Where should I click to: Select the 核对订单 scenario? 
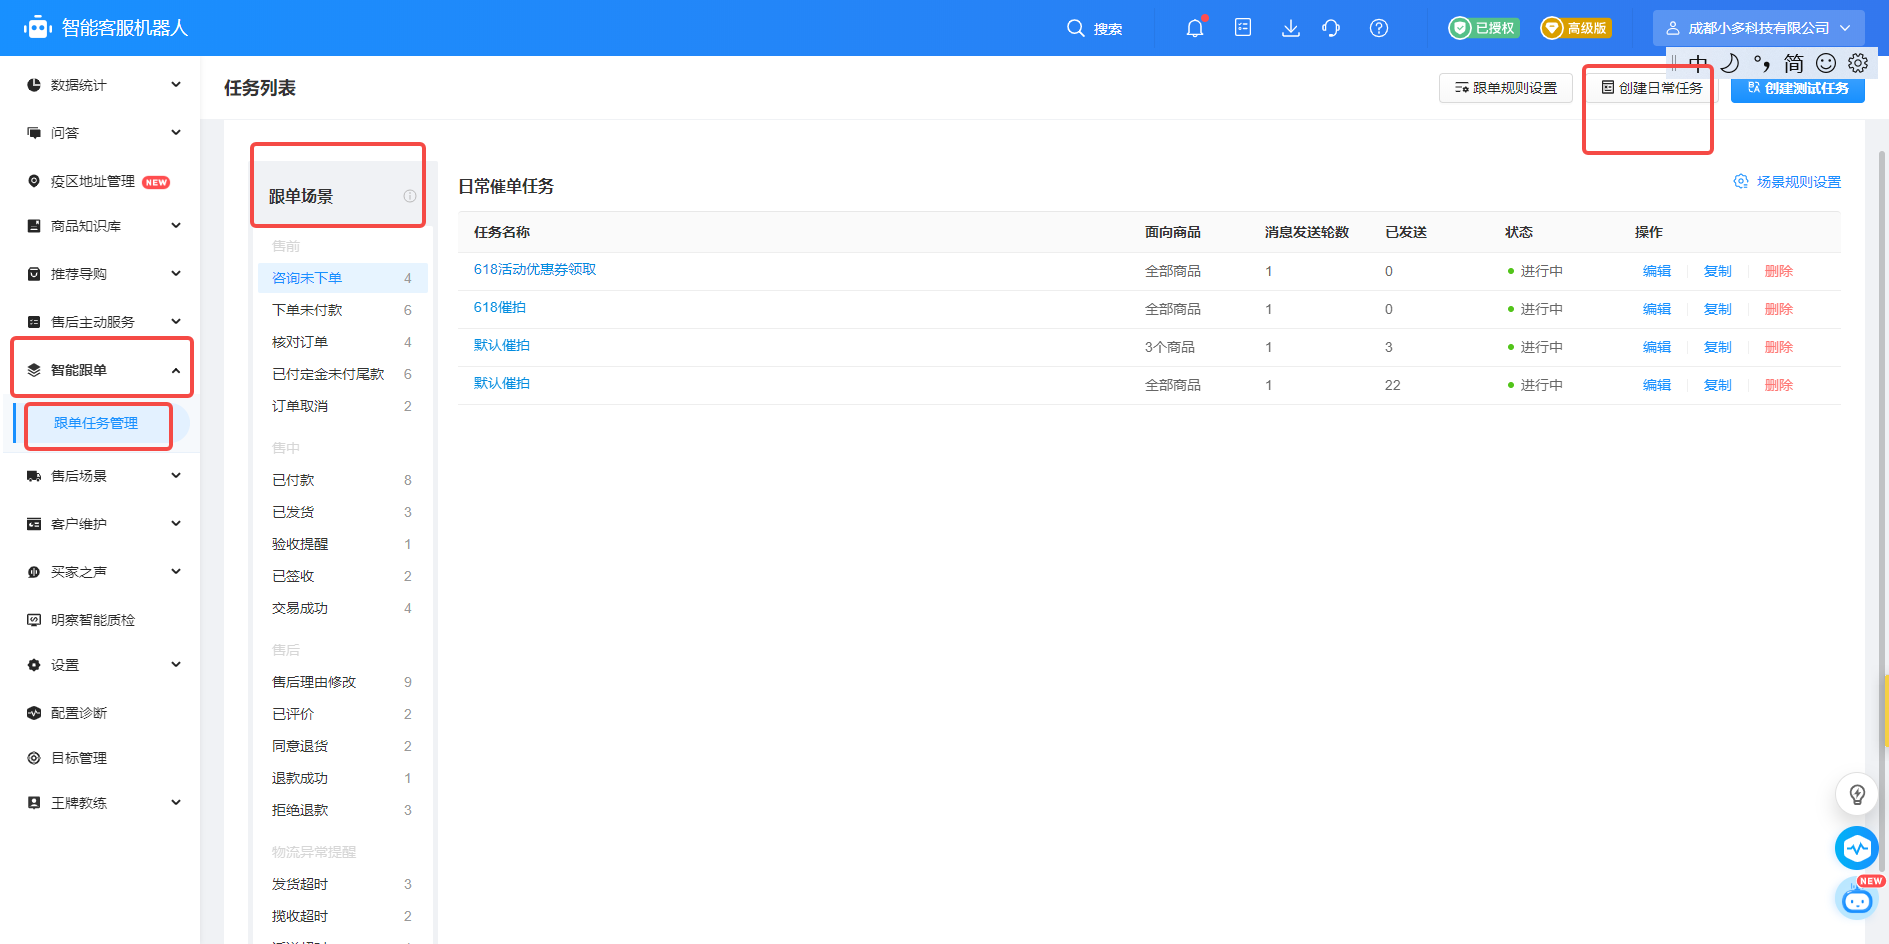coord(343,342)
